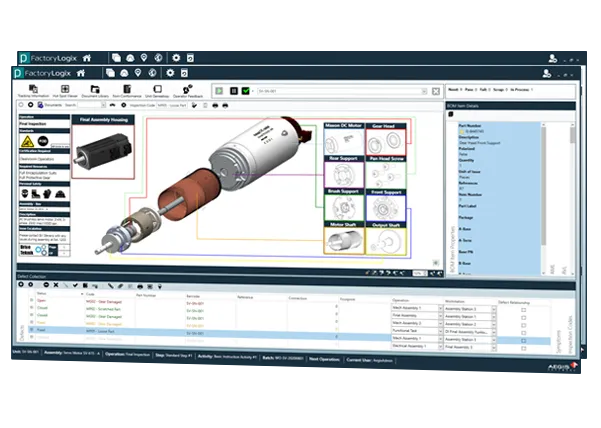Click minus circle icon in Defect Collection toolbar

pyautogui.click(x=46, y=285)
